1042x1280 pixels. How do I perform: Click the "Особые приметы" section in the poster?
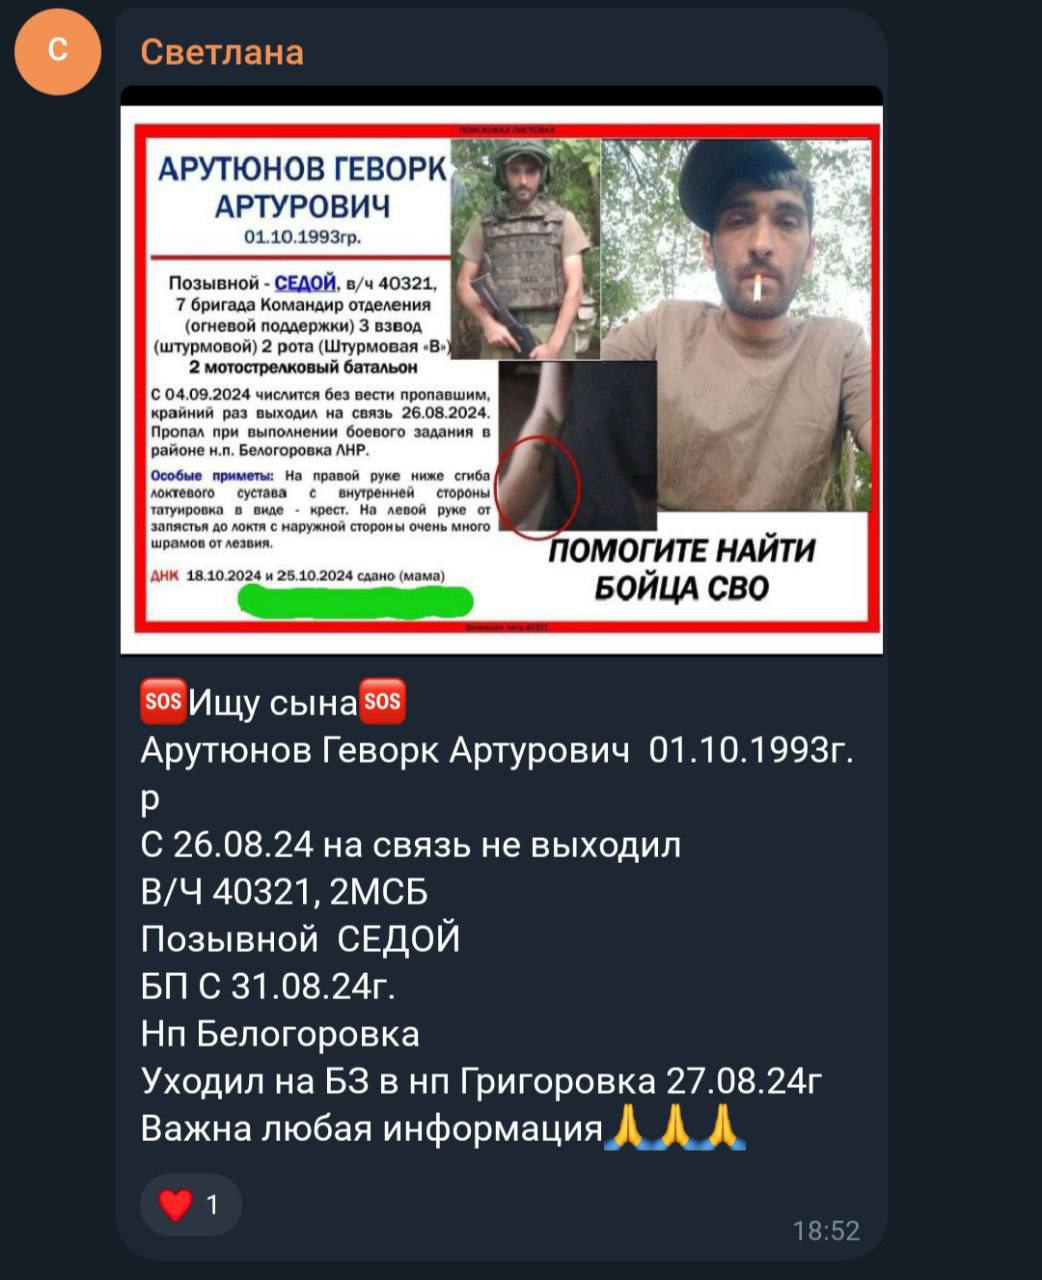tap(320, 509)
